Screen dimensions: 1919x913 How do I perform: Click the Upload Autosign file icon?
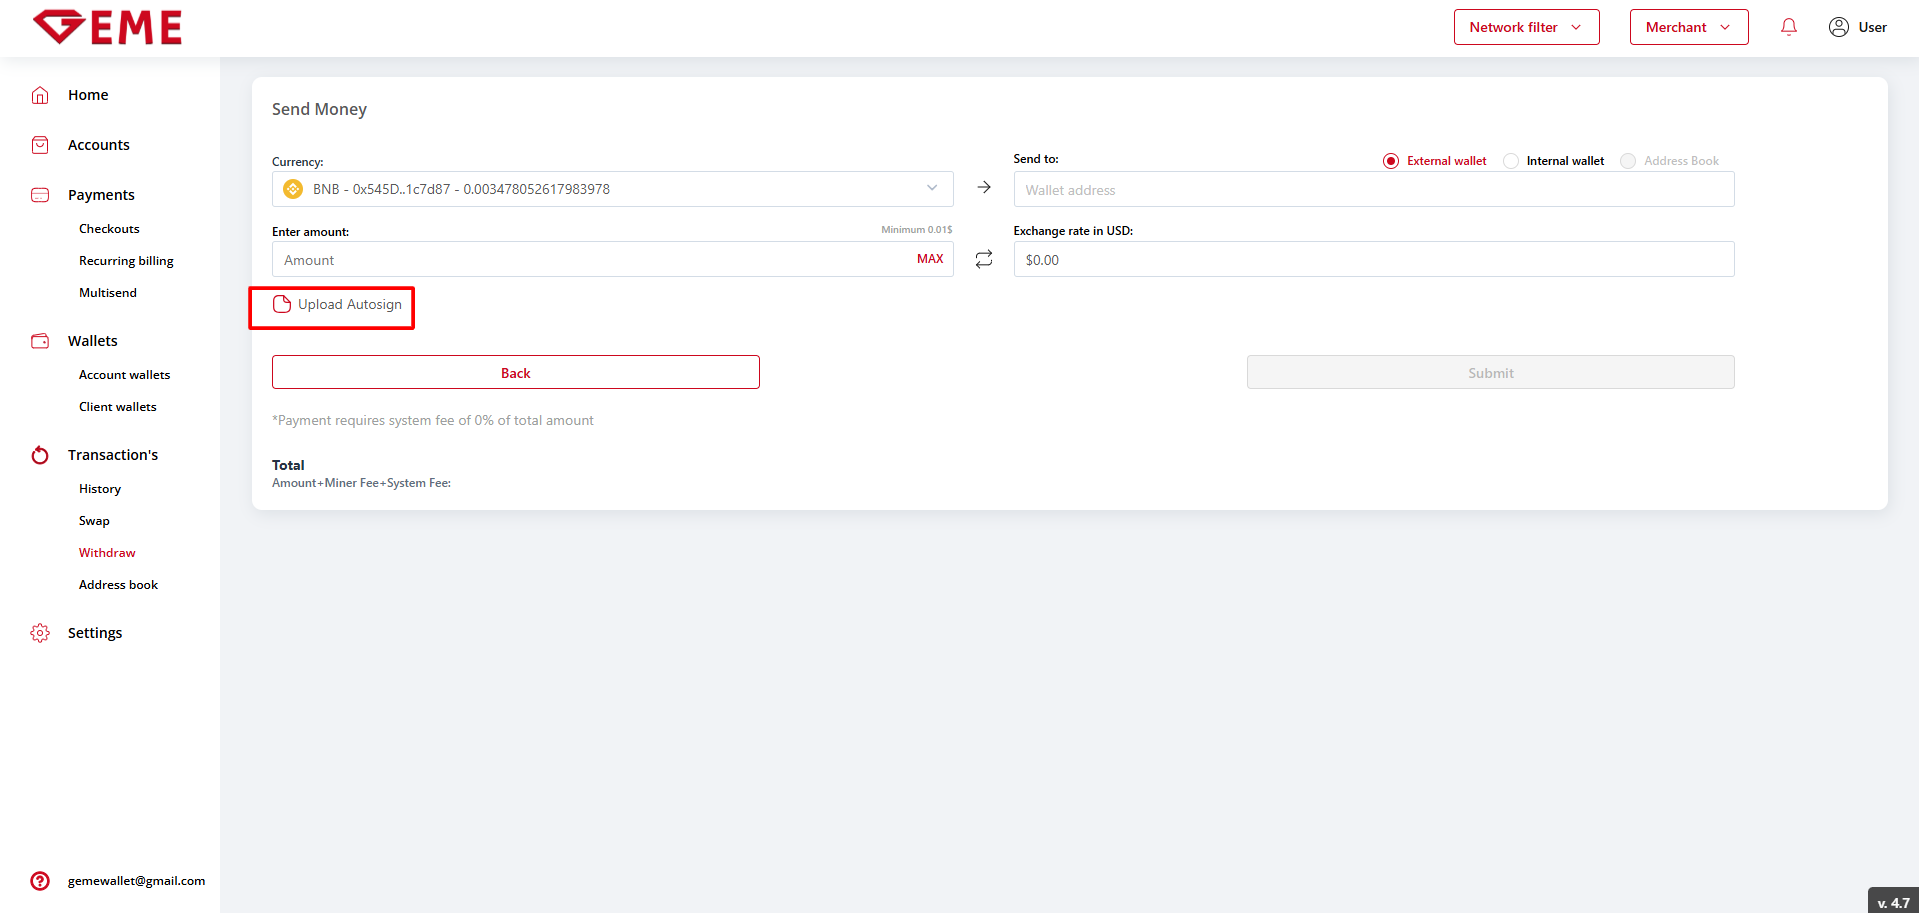282,304
